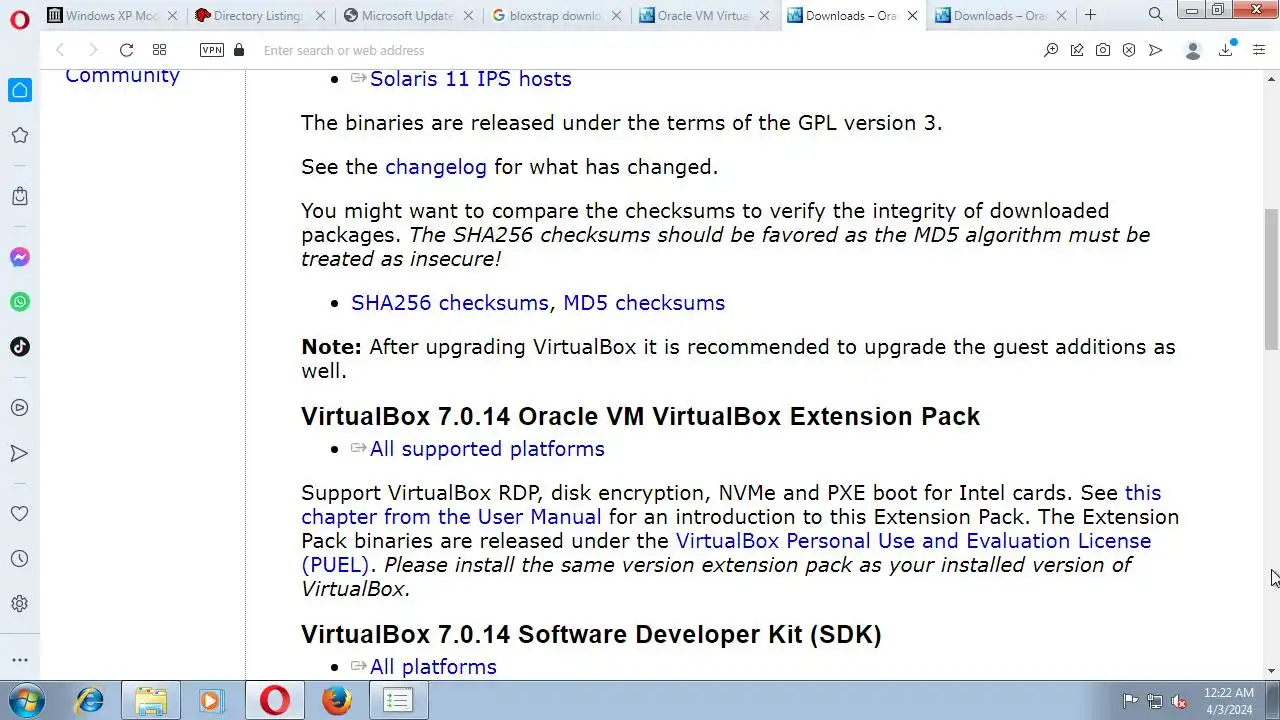This screenshot has height=720, width=1280.
Task: Open the Windows Start menu
Action: click(26, 700)
